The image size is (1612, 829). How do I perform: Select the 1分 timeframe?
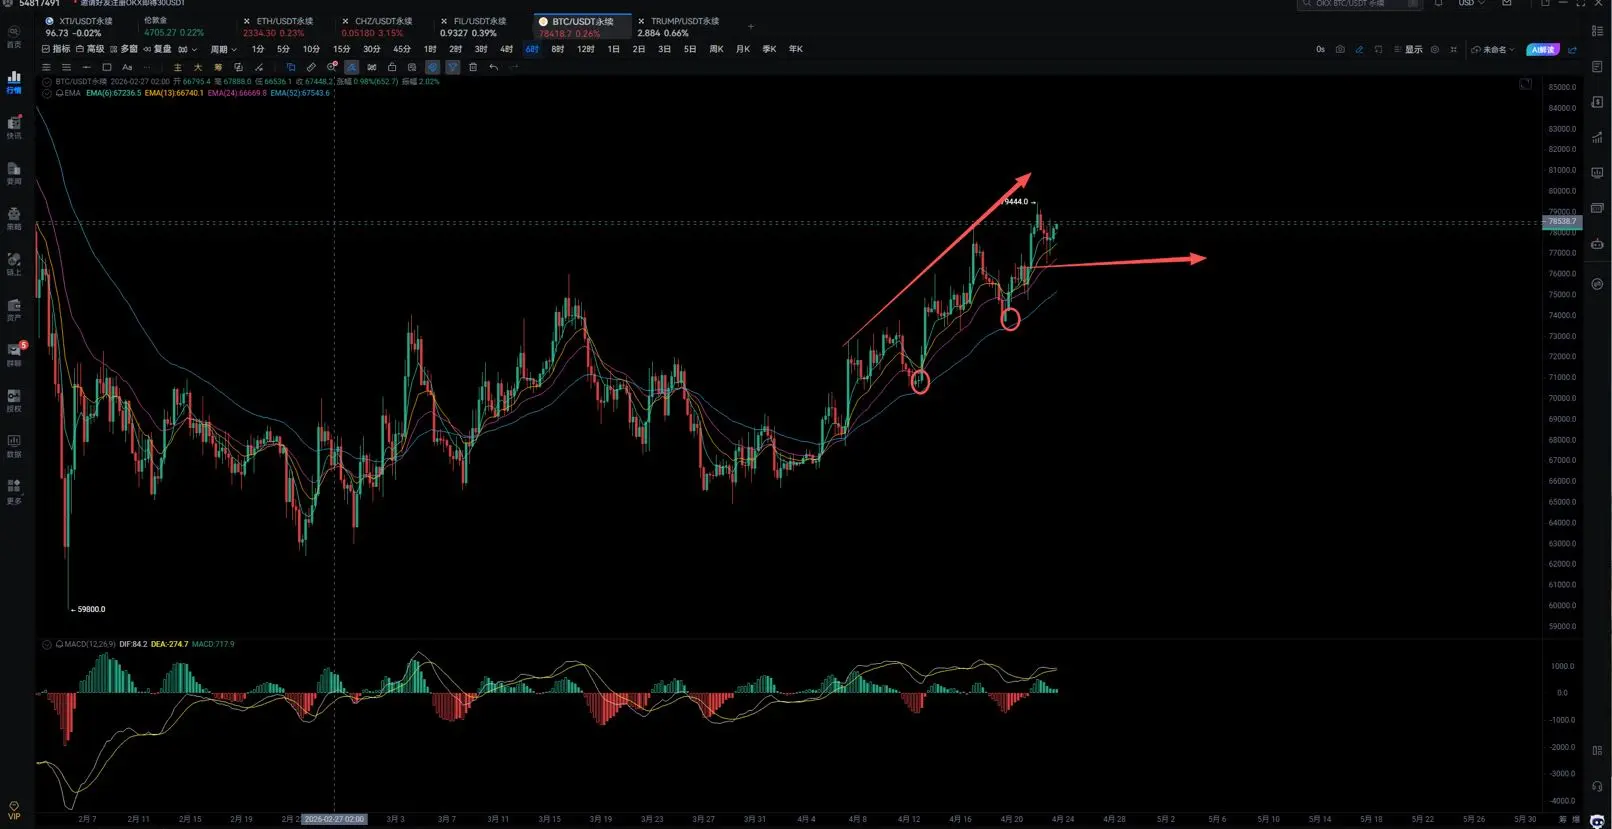[x=258, y=49]
